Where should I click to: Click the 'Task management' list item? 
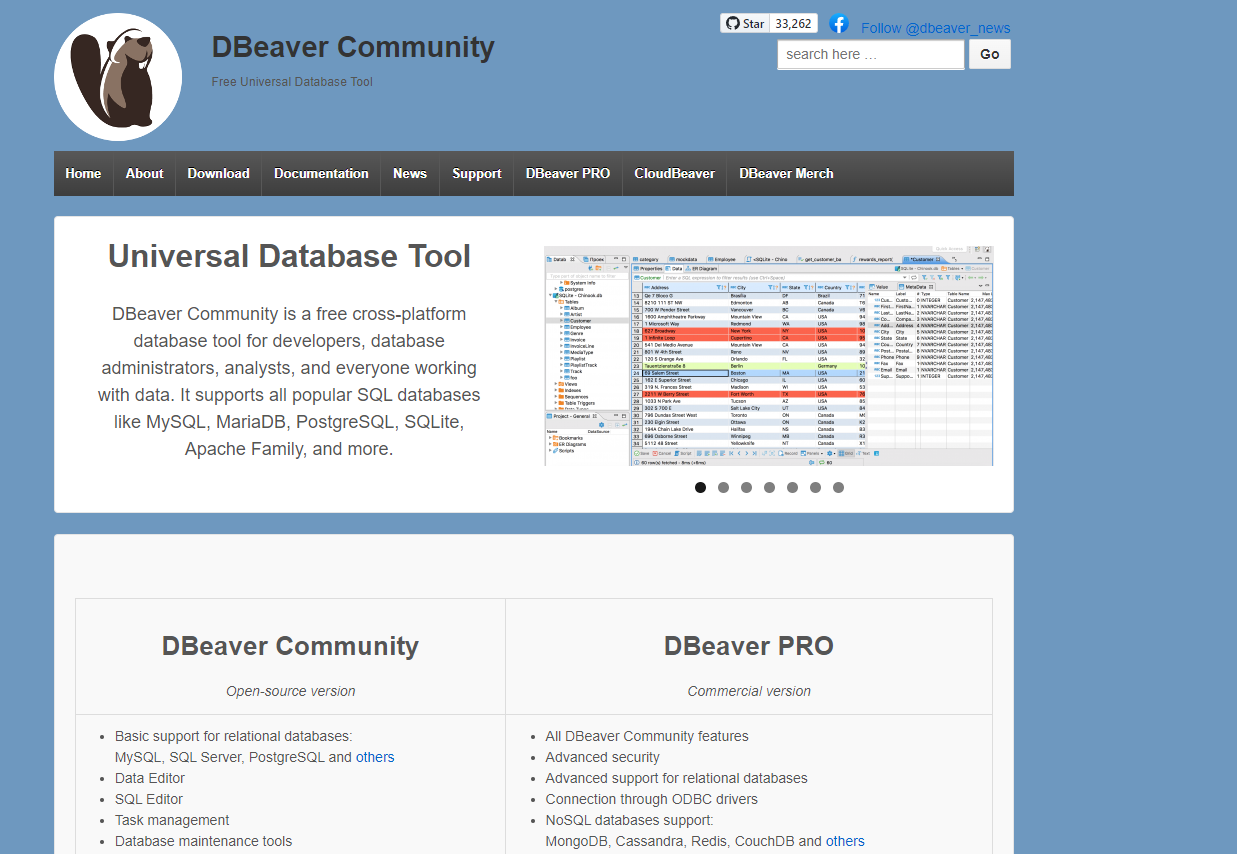[x=172, y=820]
